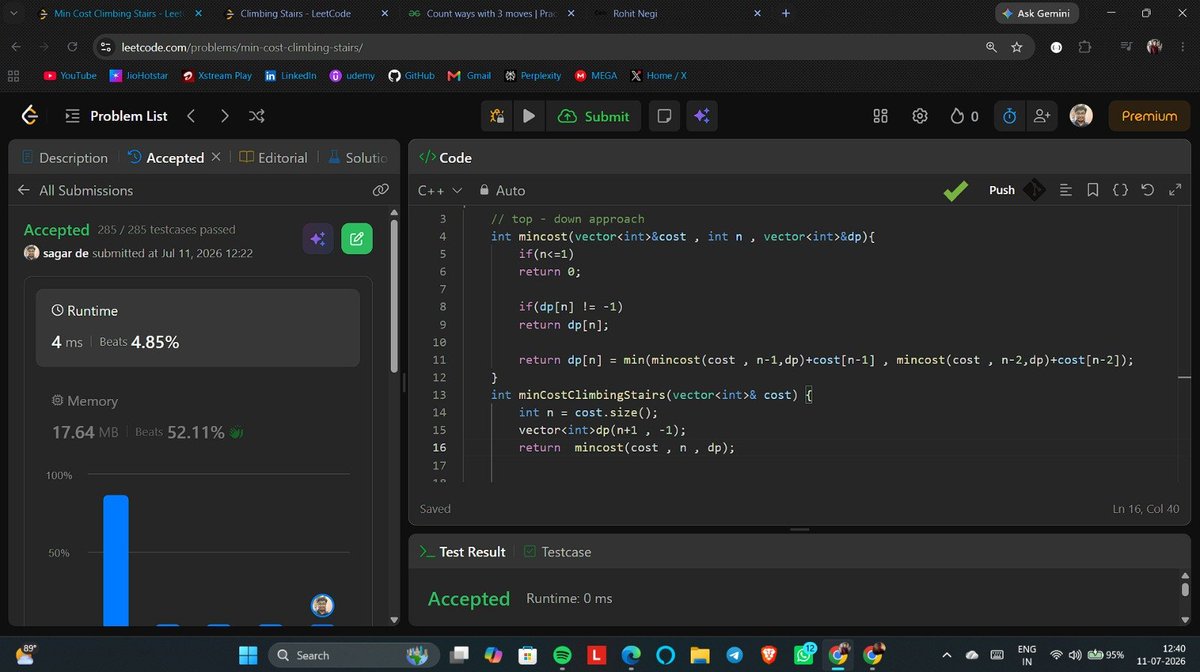Click the LeetCode logo icon
Image resolution: width=1200 pixels, height=672 pixels.
[x=30, y=116]
